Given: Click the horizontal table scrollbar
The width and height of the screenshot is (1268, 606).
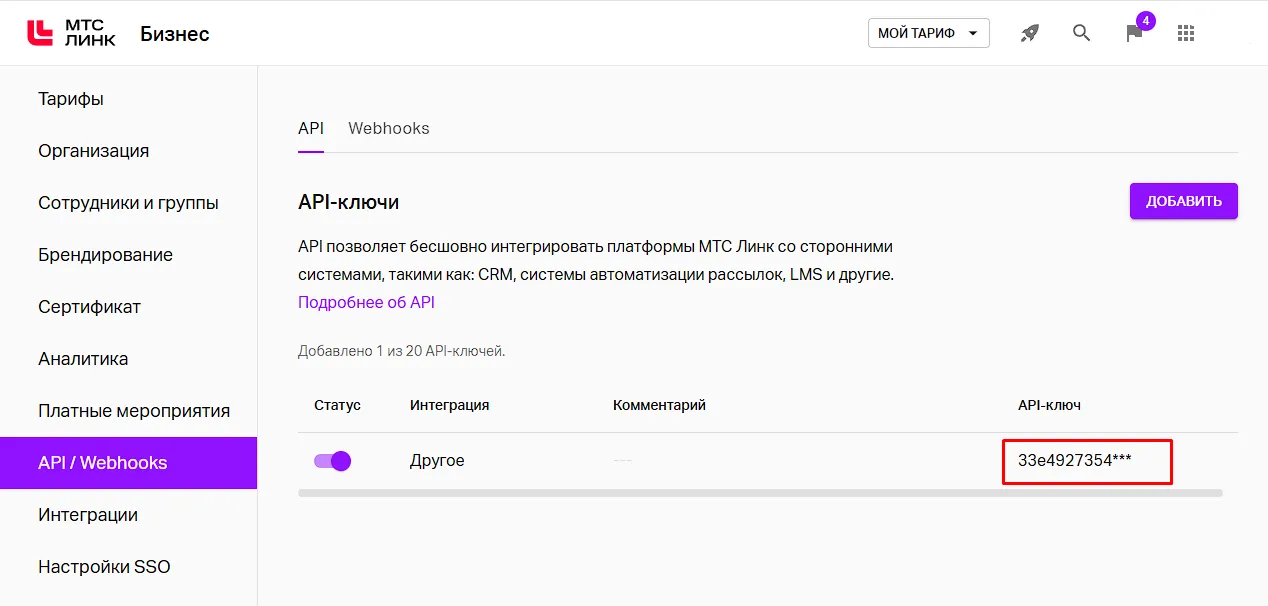Looking at the screenshot, I should coord(760,493).
